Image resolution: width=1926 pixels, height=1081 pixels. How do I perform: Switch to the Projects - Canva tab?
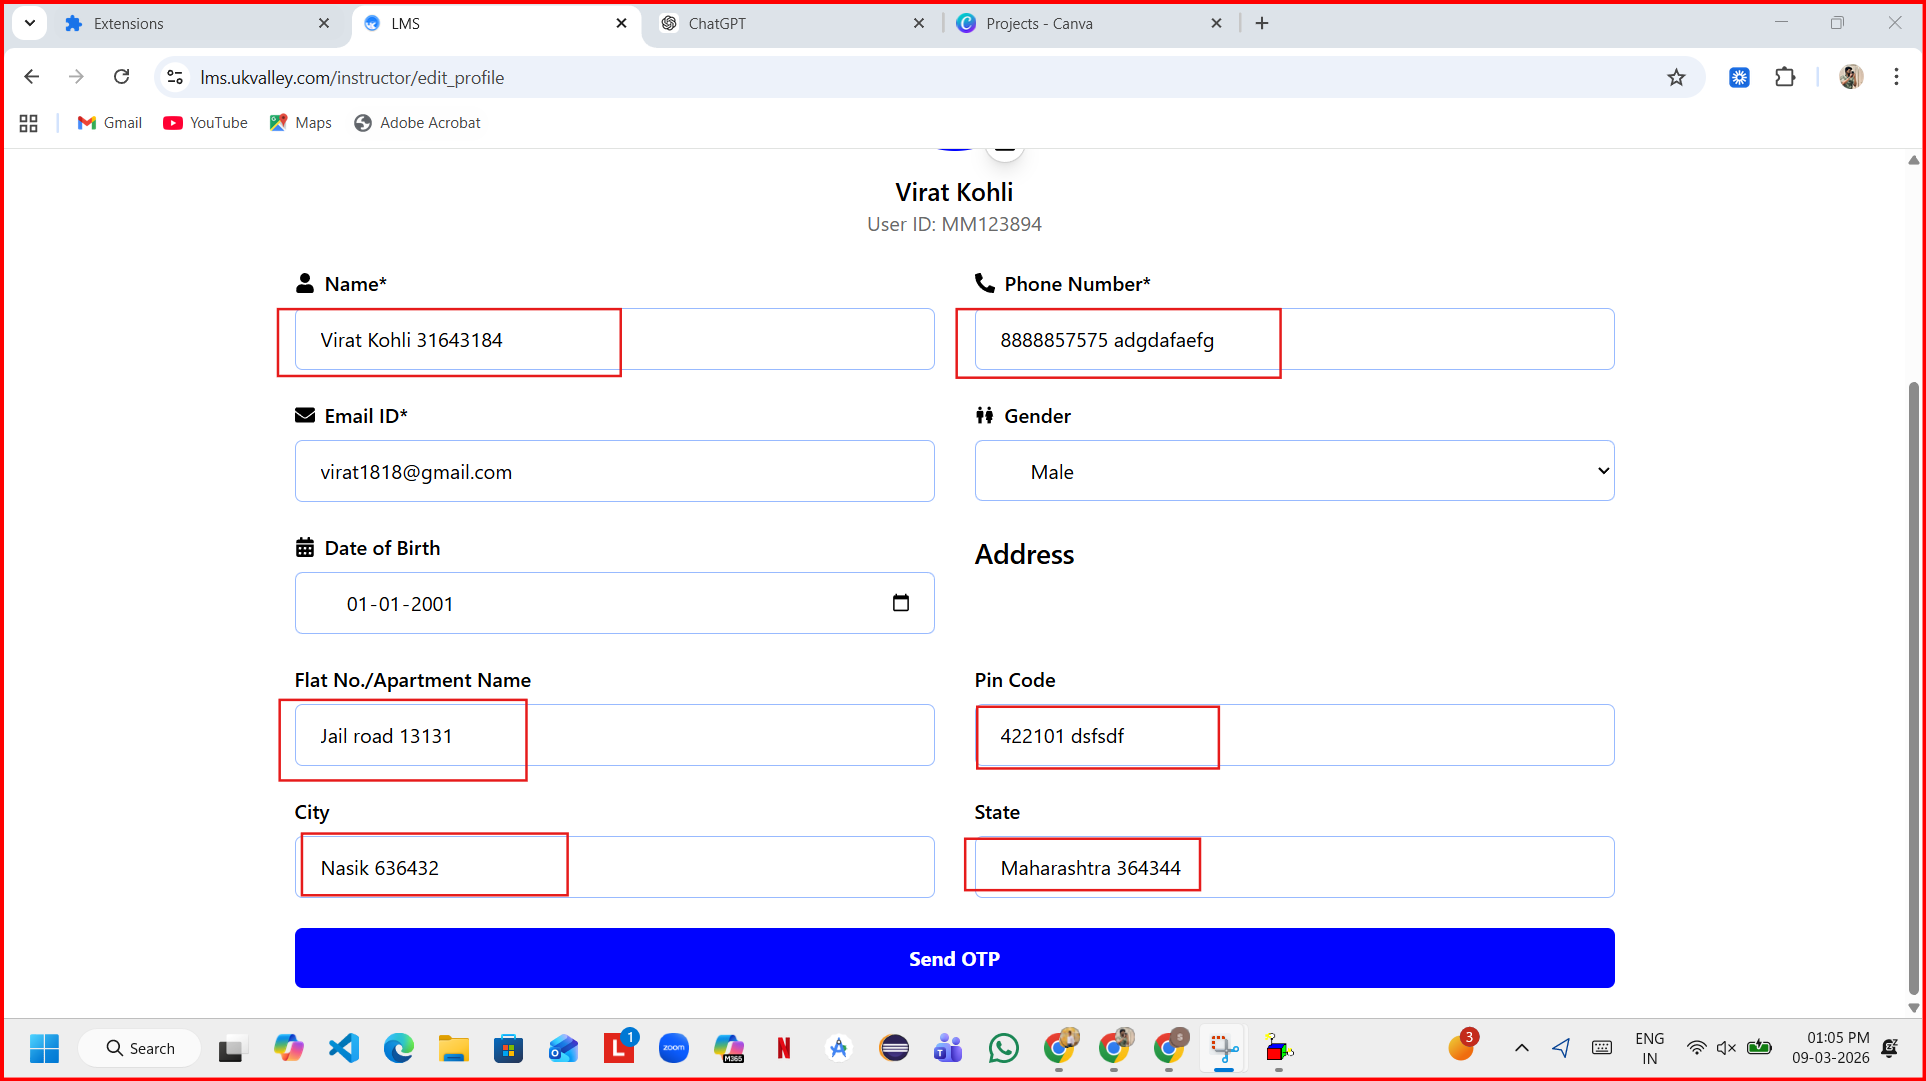(1038, 23)
